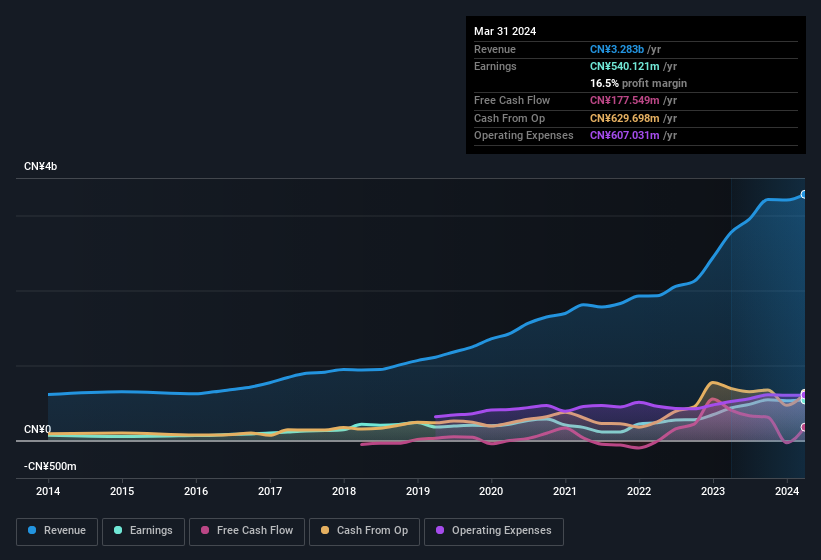Click the Mar 31 2024 tooltip date
Screen dimensions: 821x560
tap(505, 31)
